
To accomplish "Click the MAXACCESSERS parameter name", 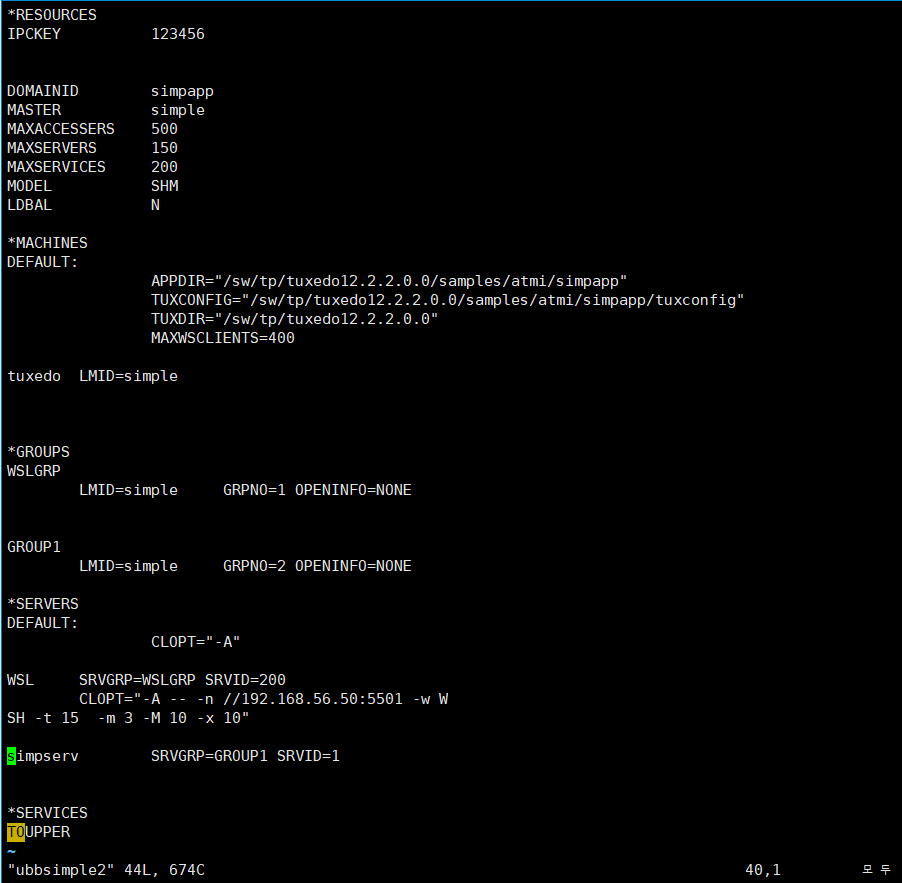I will coord(61,129).
